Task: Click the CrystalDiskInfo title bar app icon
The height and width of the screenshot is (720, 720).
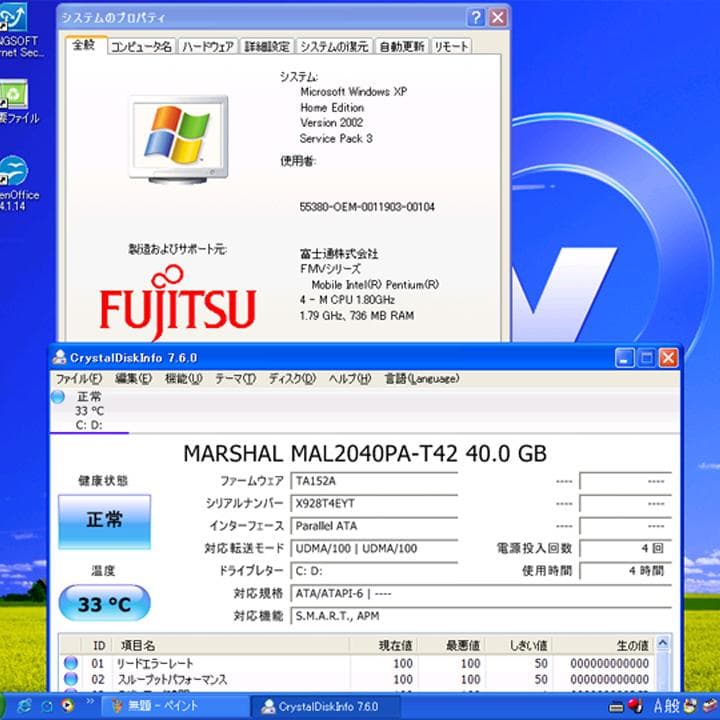Action: pos(59,357)
